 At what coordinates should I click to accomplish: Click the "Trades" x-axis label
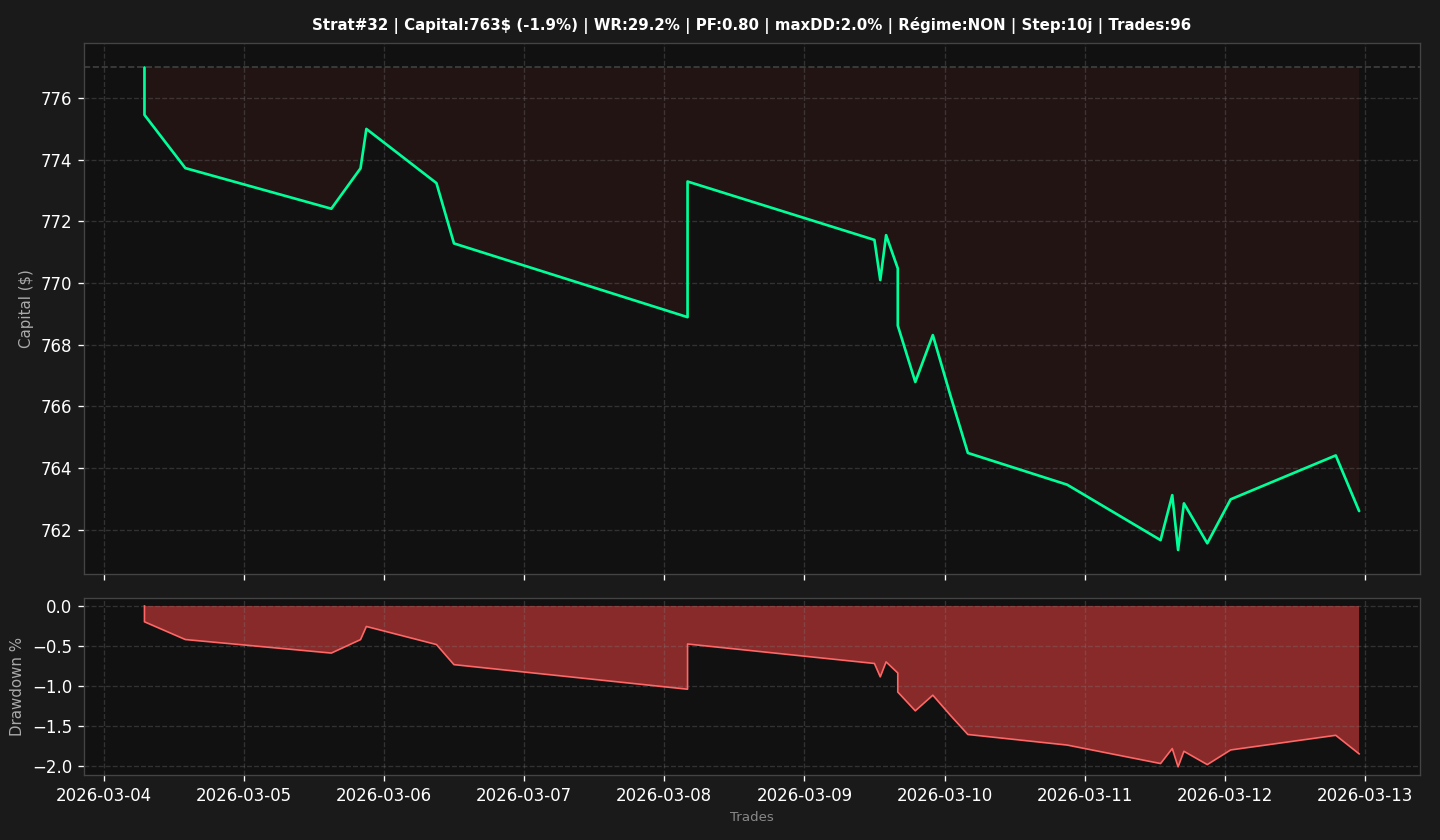tap(752, 817)
